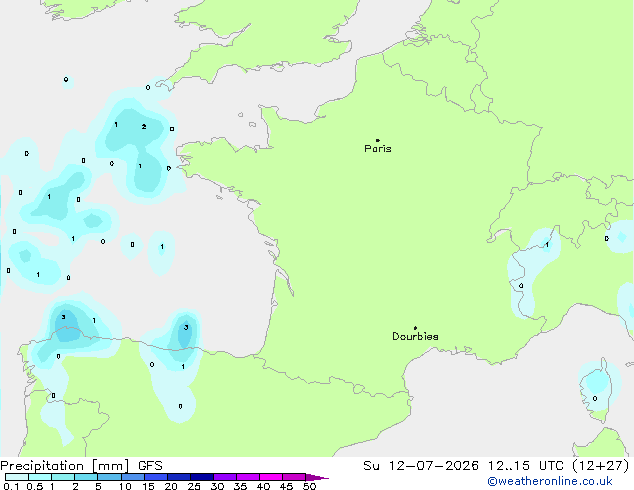Pick the lightest legend swatch from 0.1 to 0.5
634x490 pixels.
pos(17,477)
